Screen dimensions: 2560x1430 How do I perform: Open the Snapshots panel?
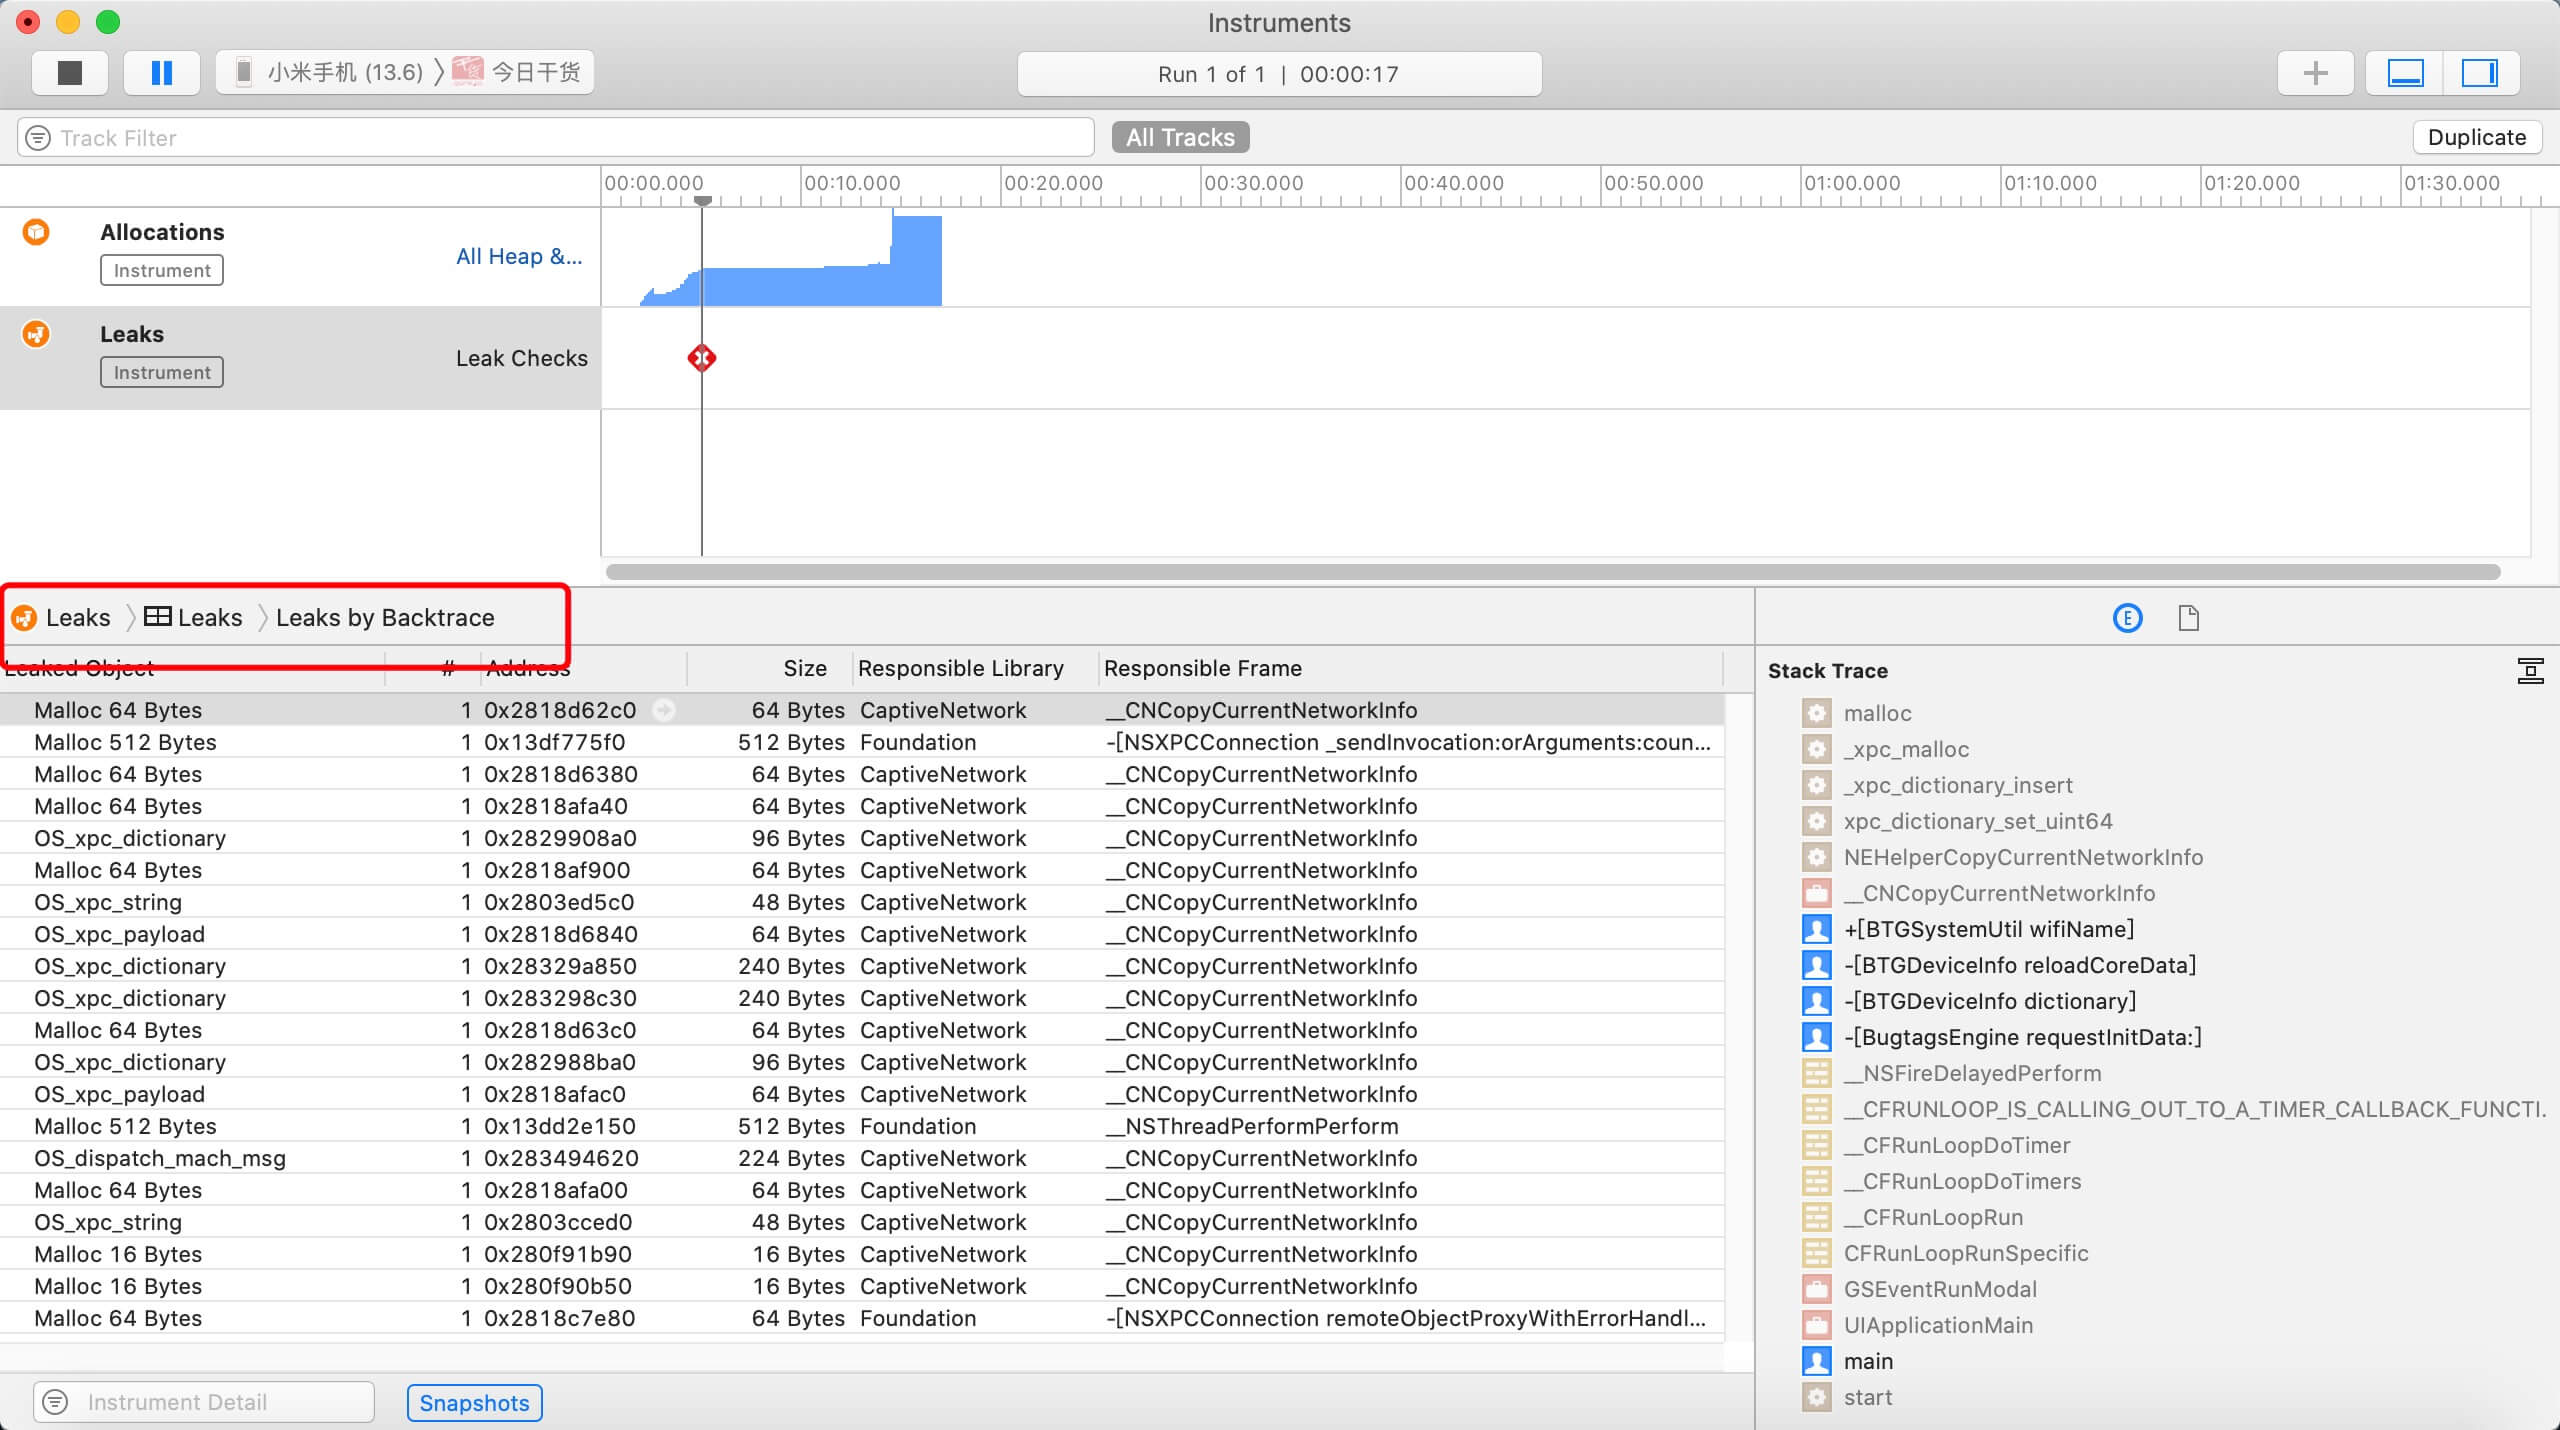pyautogui.click(x=473, y=1403)
